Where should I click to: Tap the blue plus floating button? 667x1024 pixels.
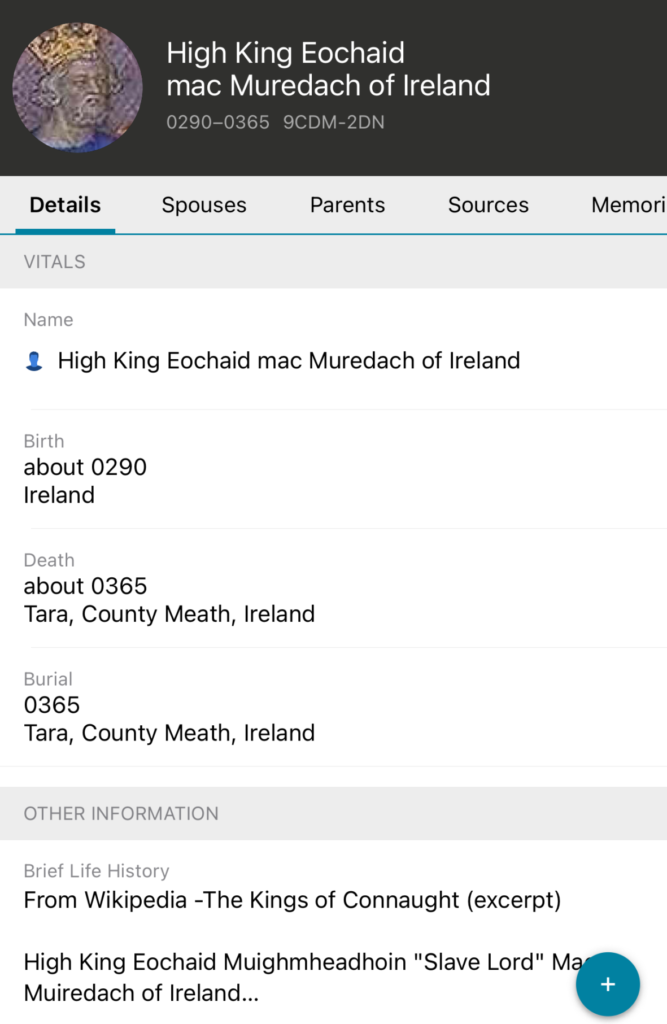point(607,984)
